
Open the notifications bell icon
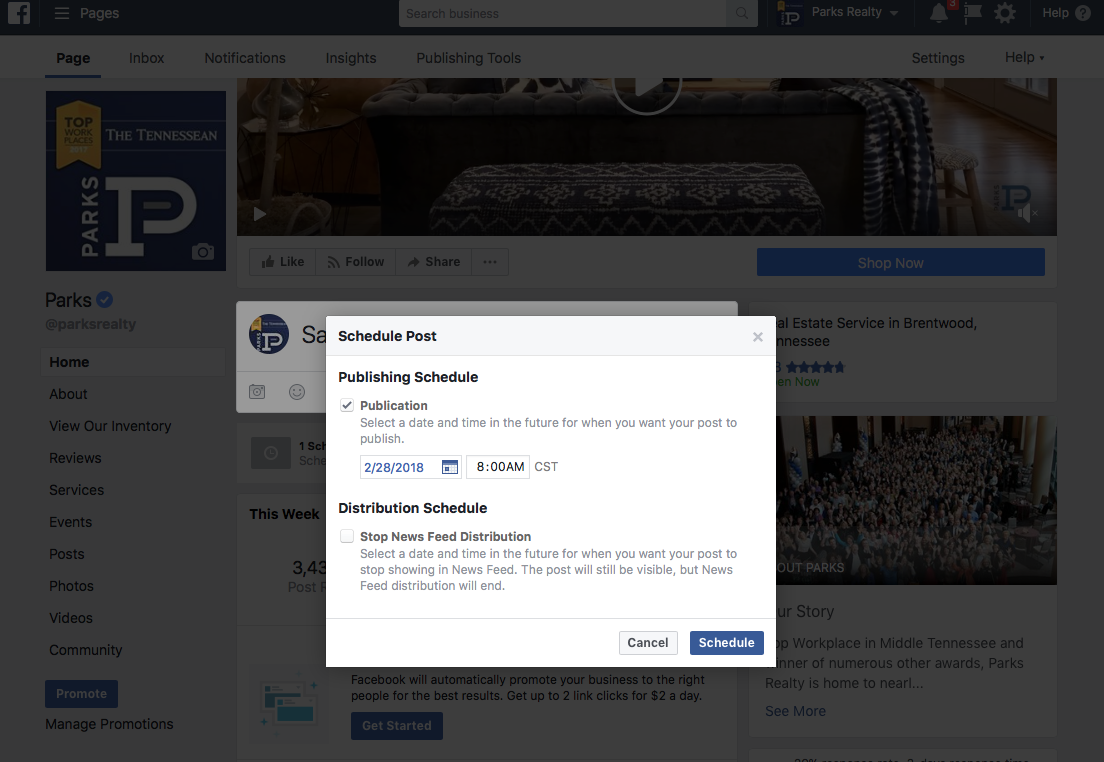[939, 13]
